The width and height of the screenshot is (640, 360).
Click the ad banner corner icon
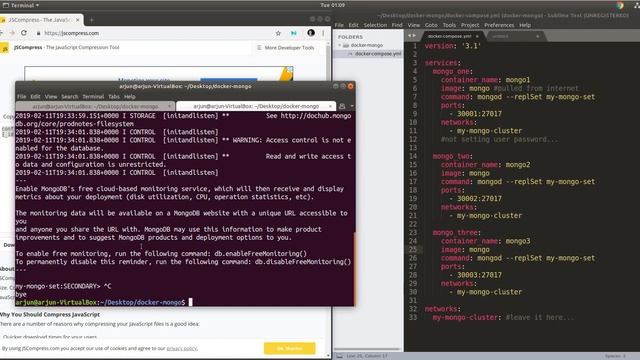(x=290, y=70)
